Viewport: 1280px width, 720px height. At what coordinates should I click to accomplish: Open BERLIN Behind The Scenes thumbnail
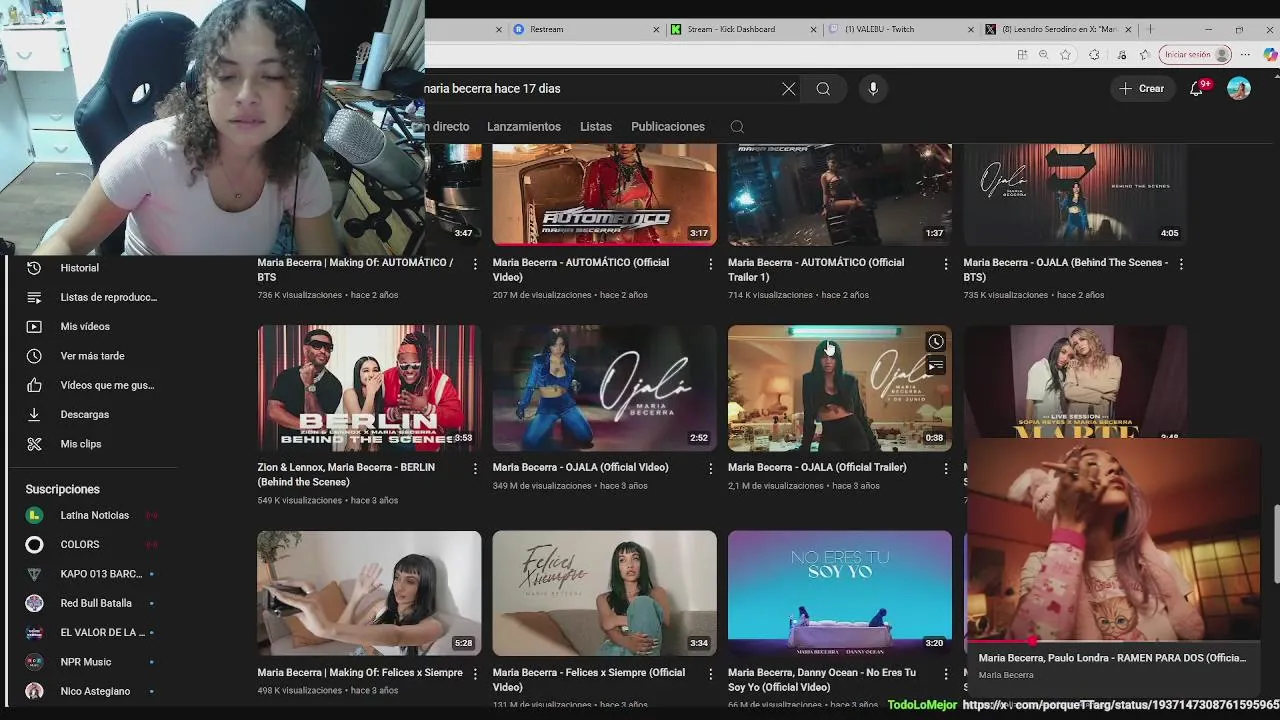369,388
